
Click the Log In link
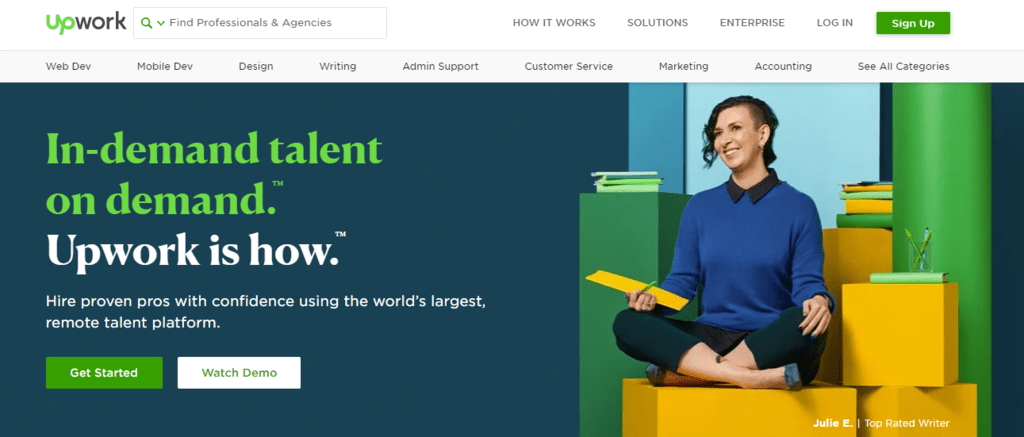(835, 23)
